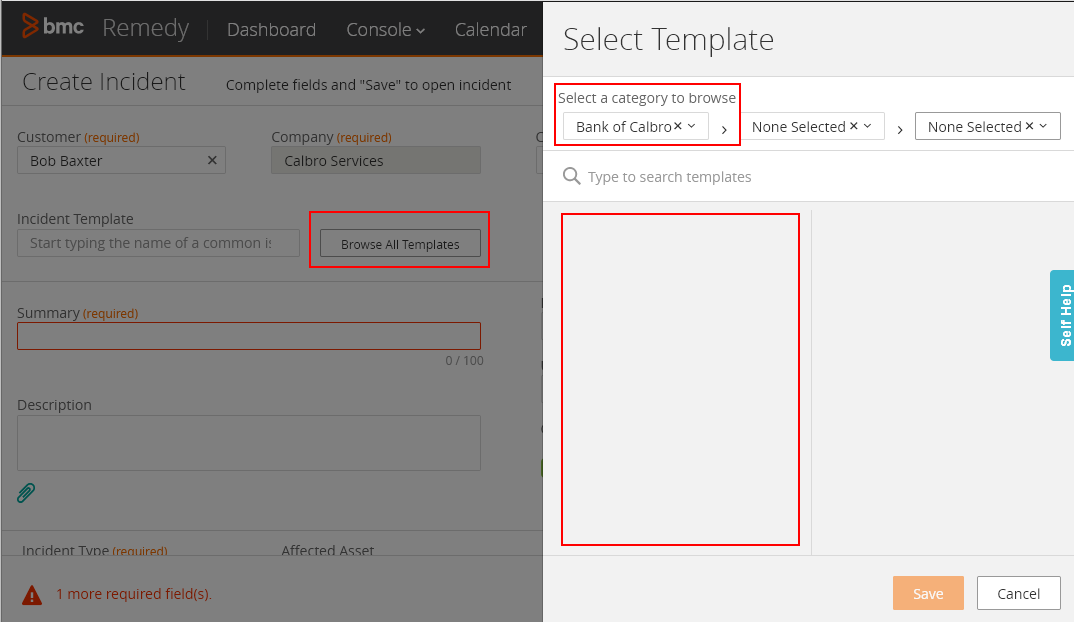This screenshot has width=1074, height=622.
Task: Open the second None Selected category dropdown
Action: coord(868,126)
